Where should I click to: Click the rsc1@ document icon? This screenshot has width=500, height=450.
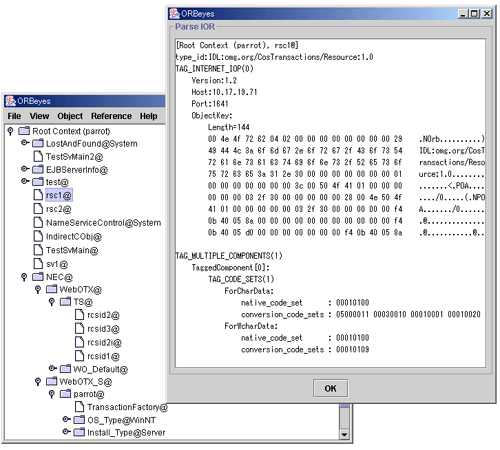point(38,195)
